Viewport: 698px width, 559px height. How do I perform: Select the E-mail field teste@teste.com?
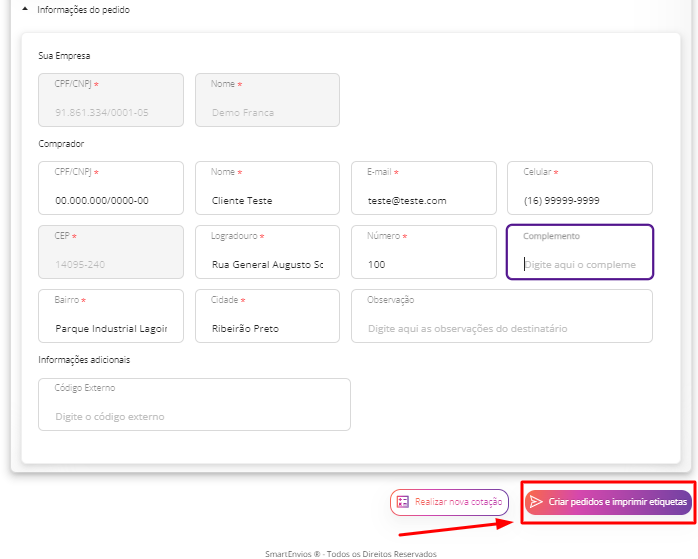[x=424, y=188]
